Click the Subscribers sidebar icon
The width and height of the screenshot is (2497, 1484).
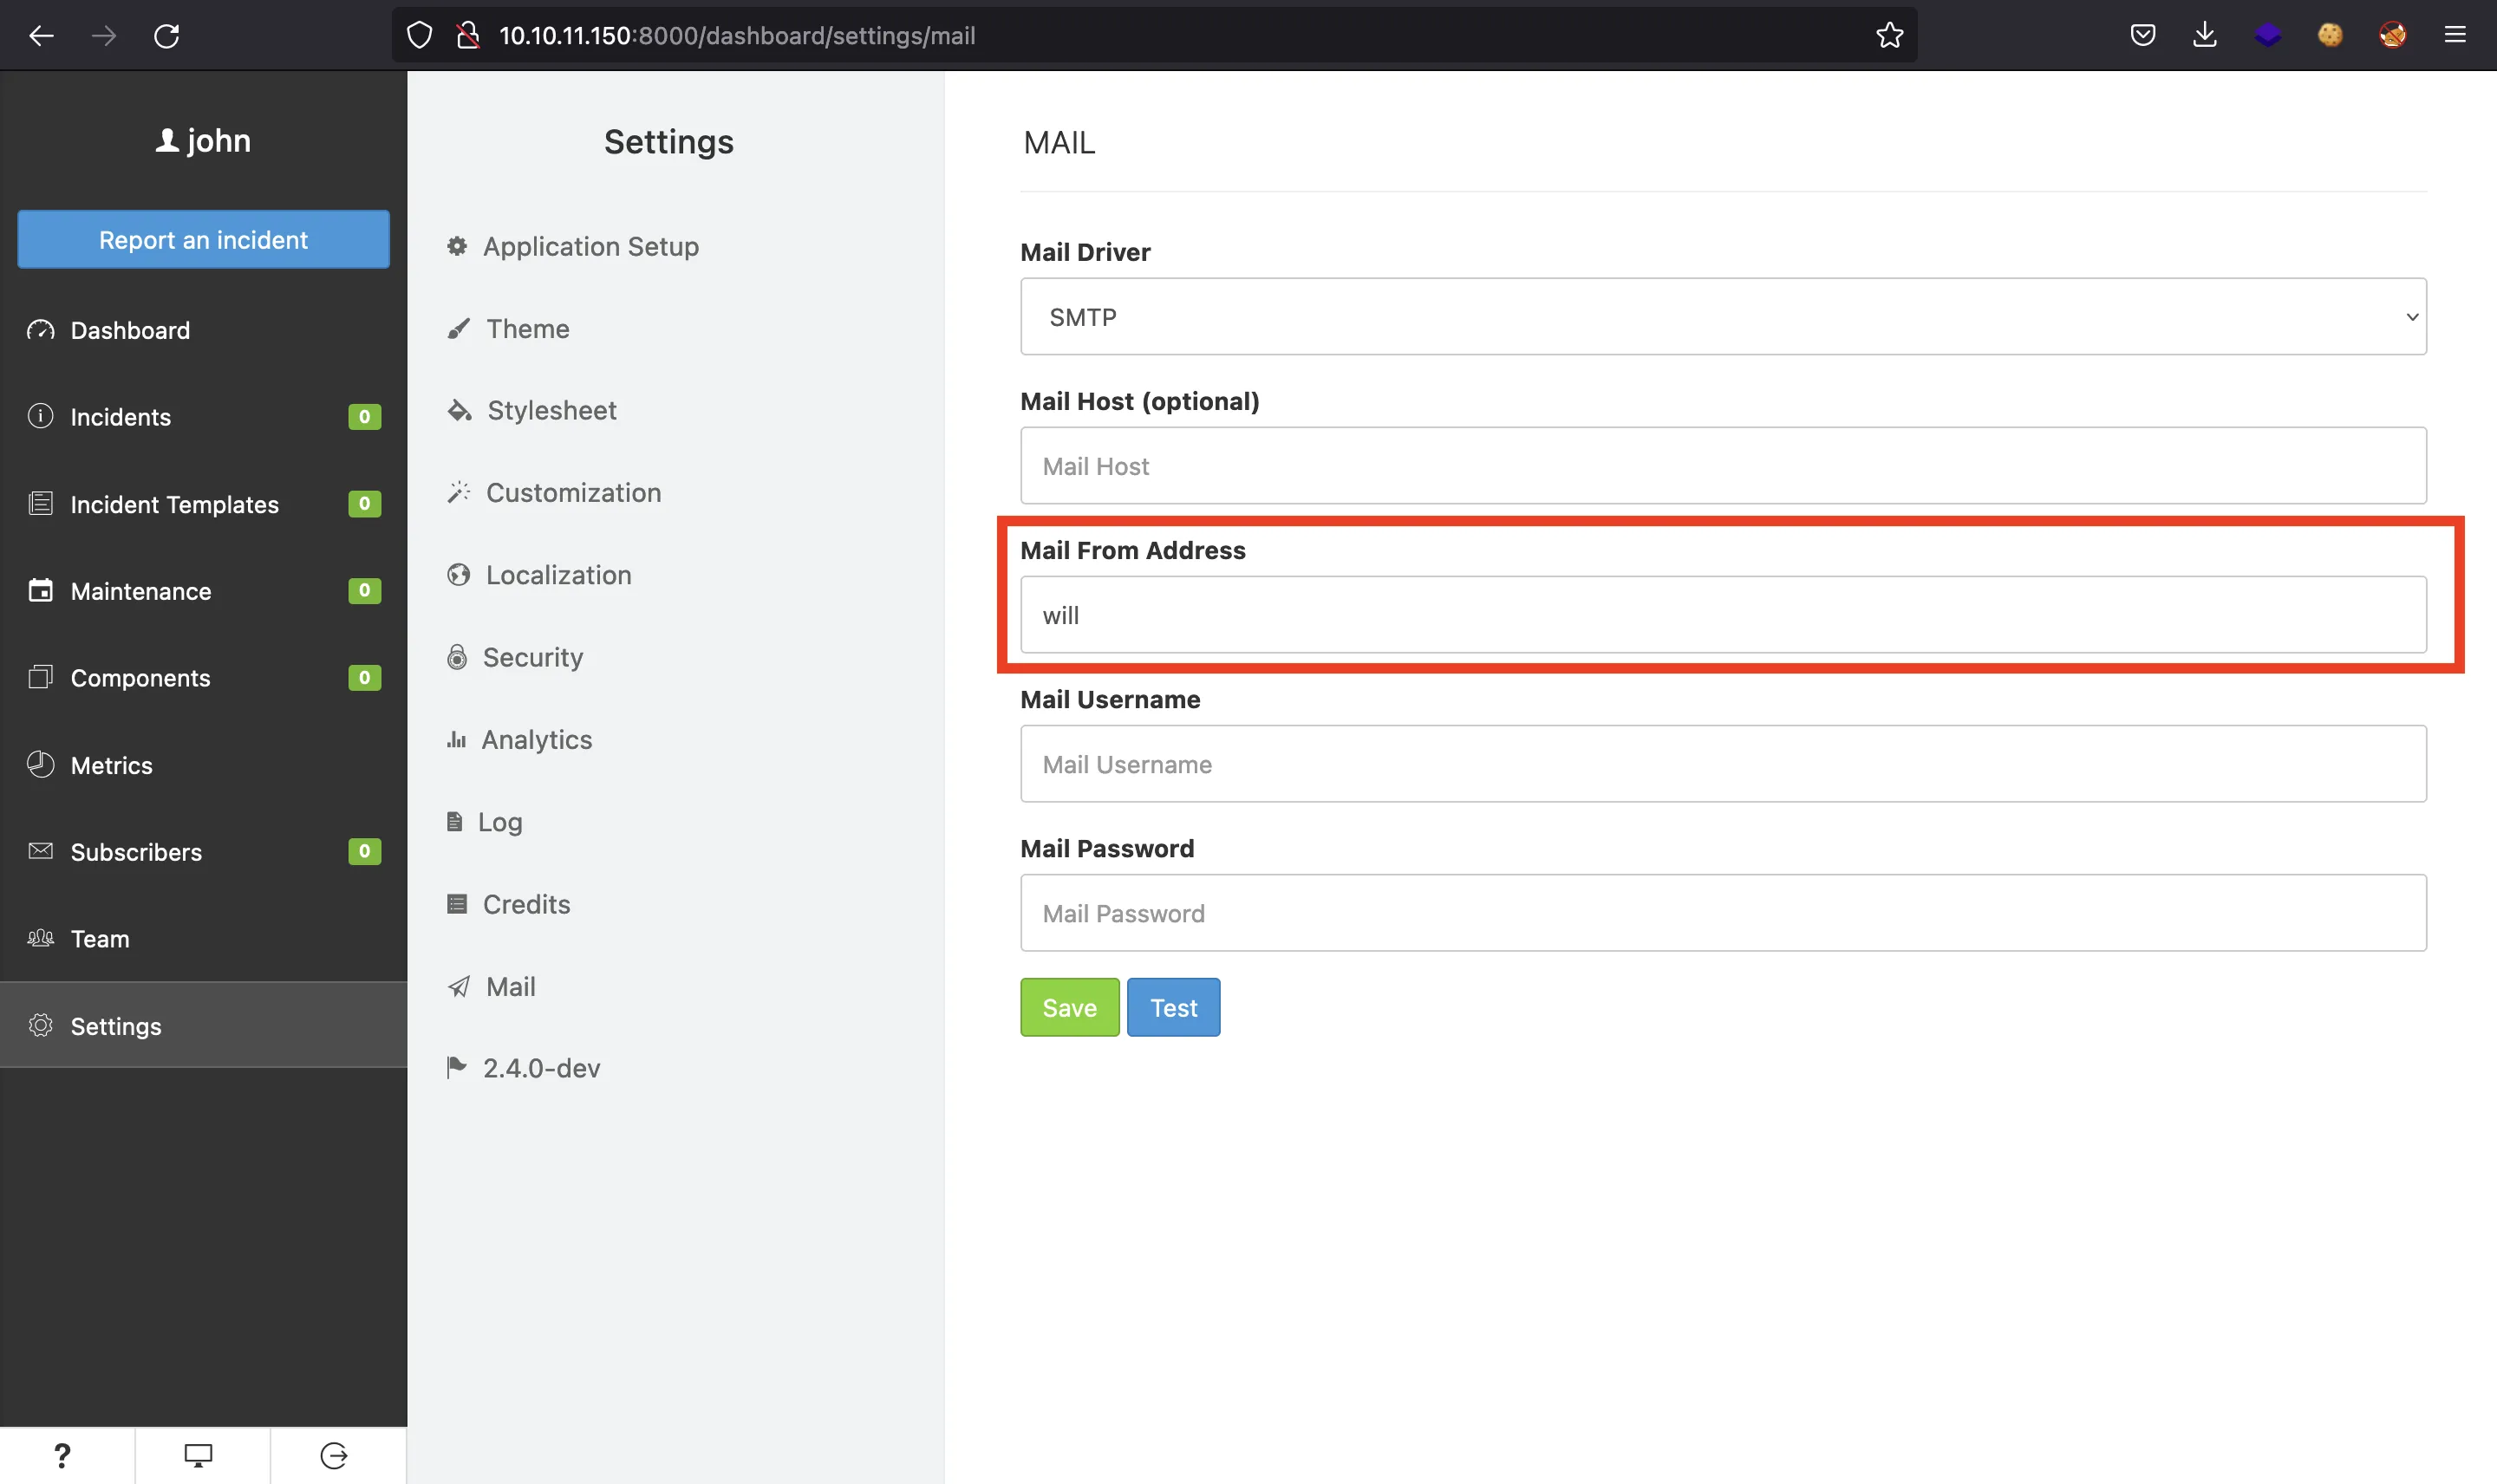[37, 851]
